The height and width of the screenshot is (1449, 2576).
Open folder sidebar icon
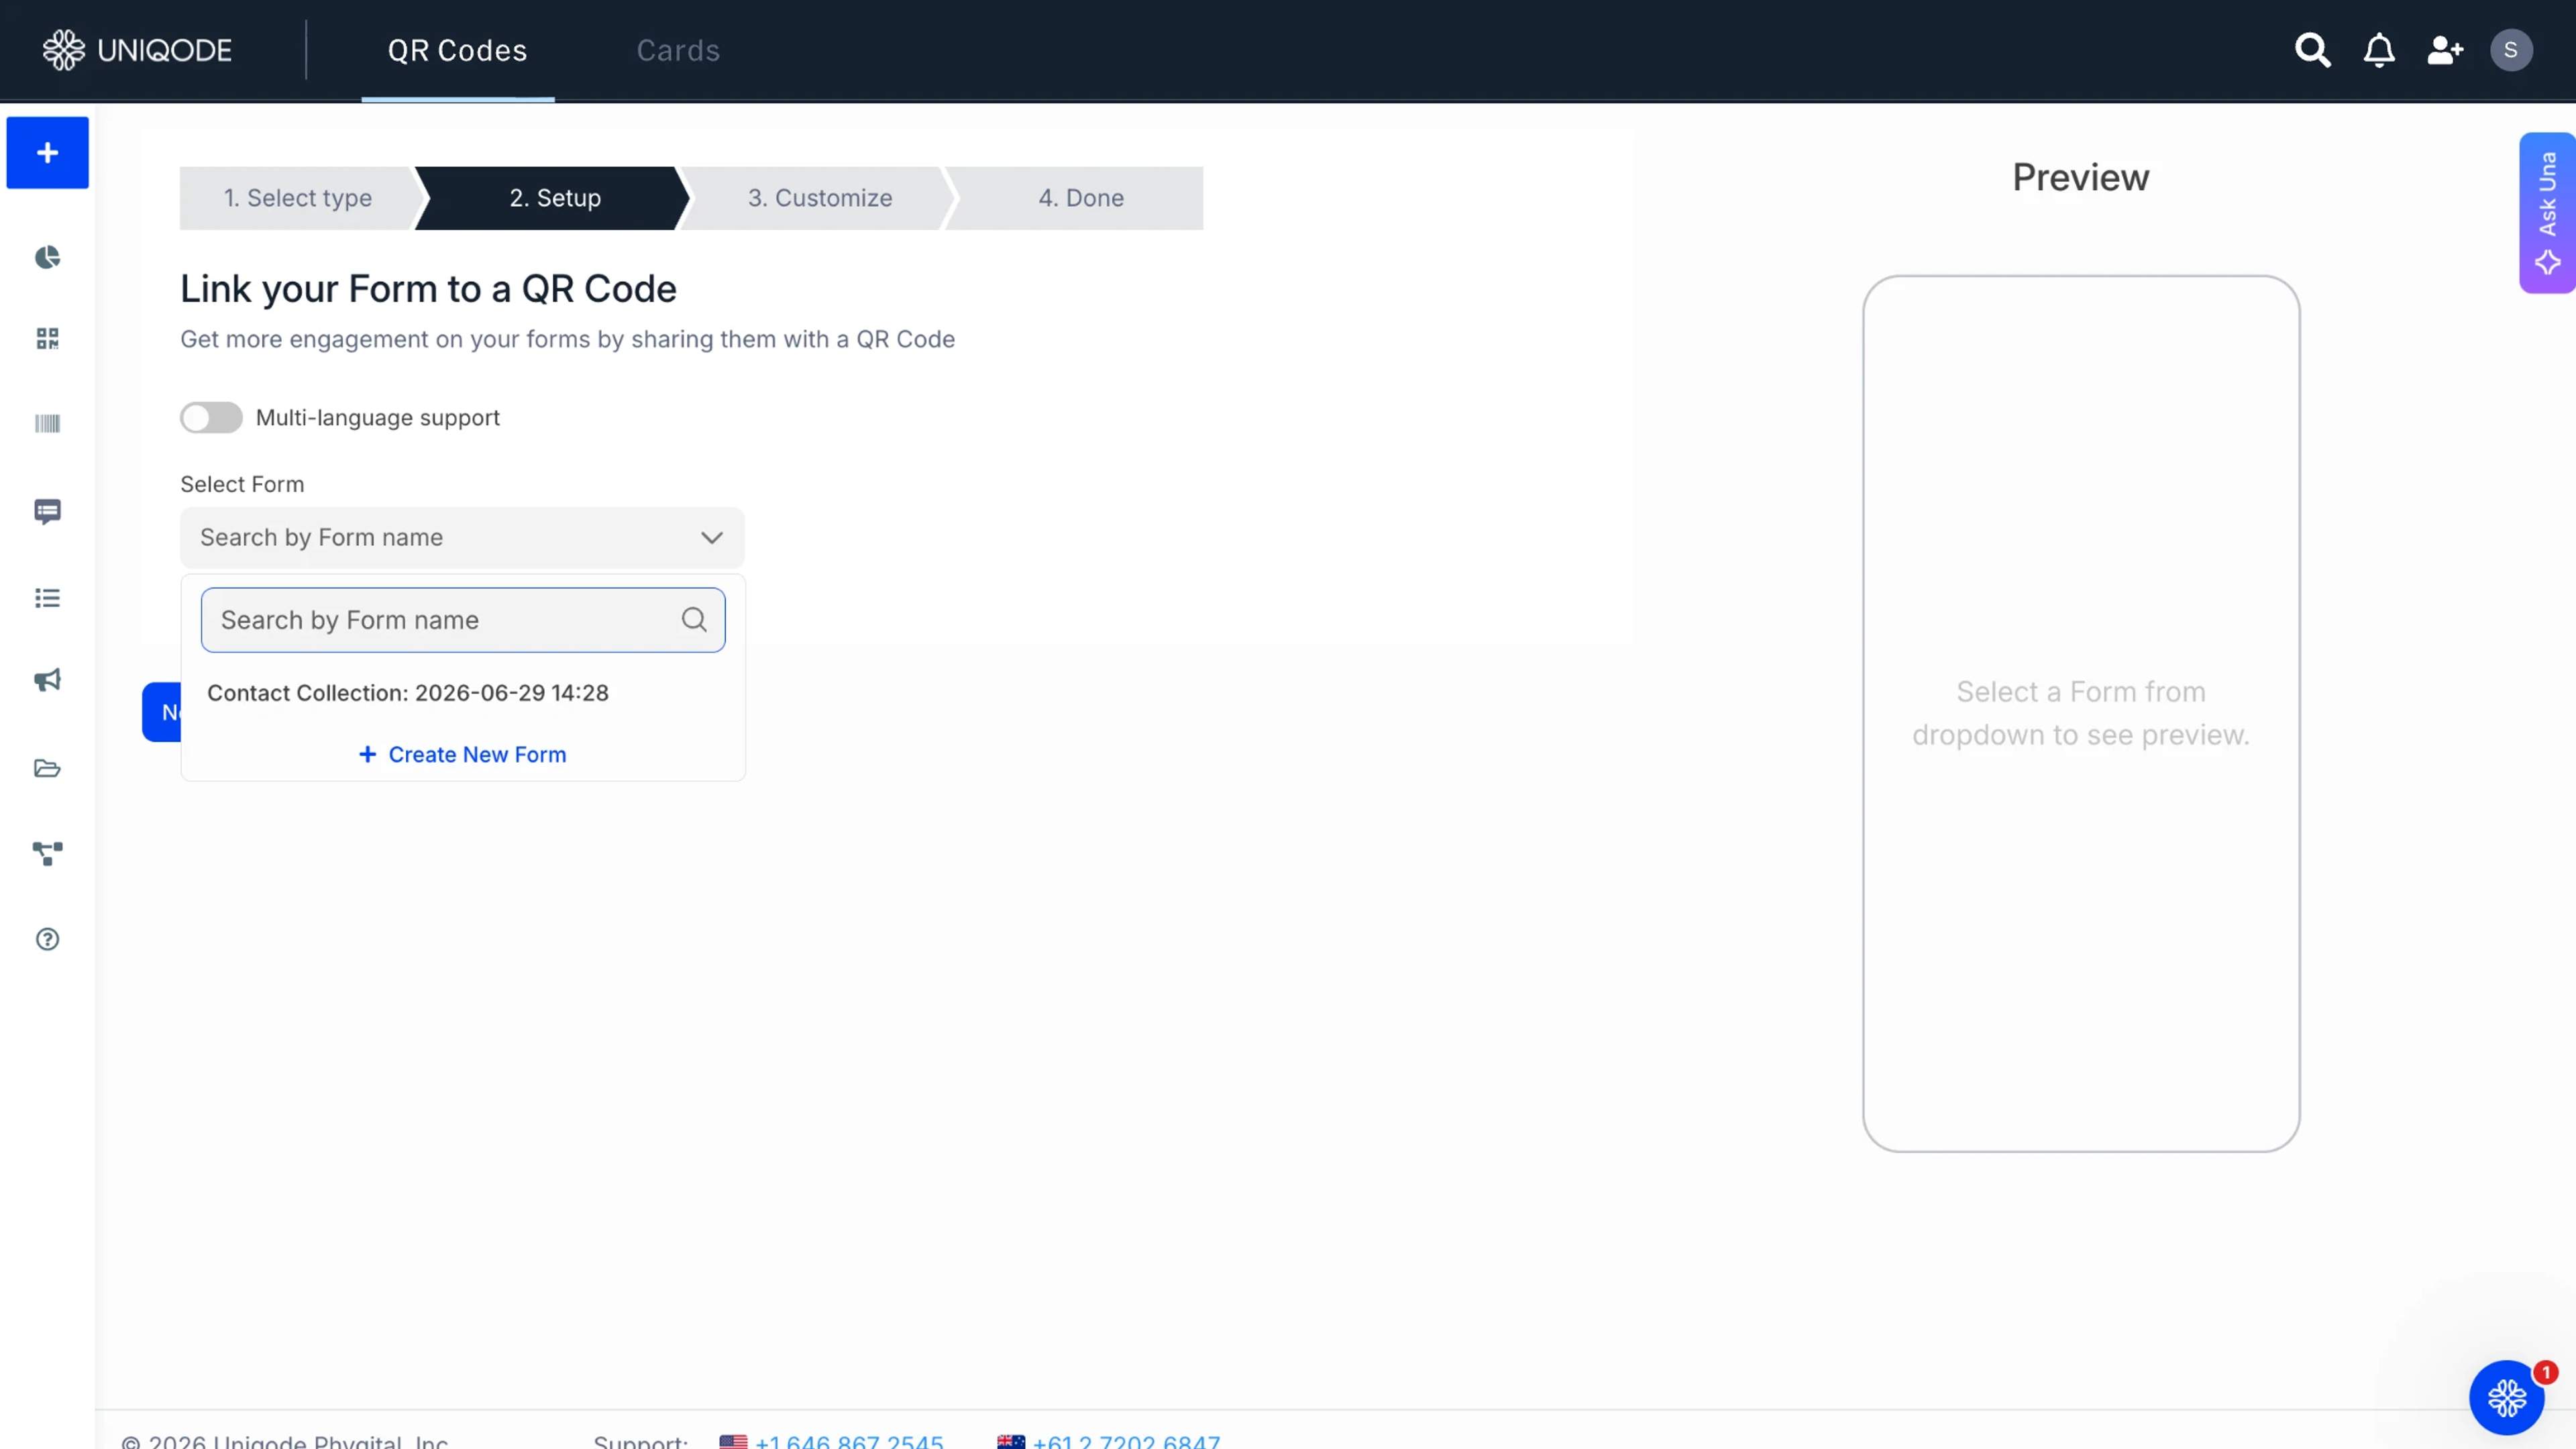47,768
